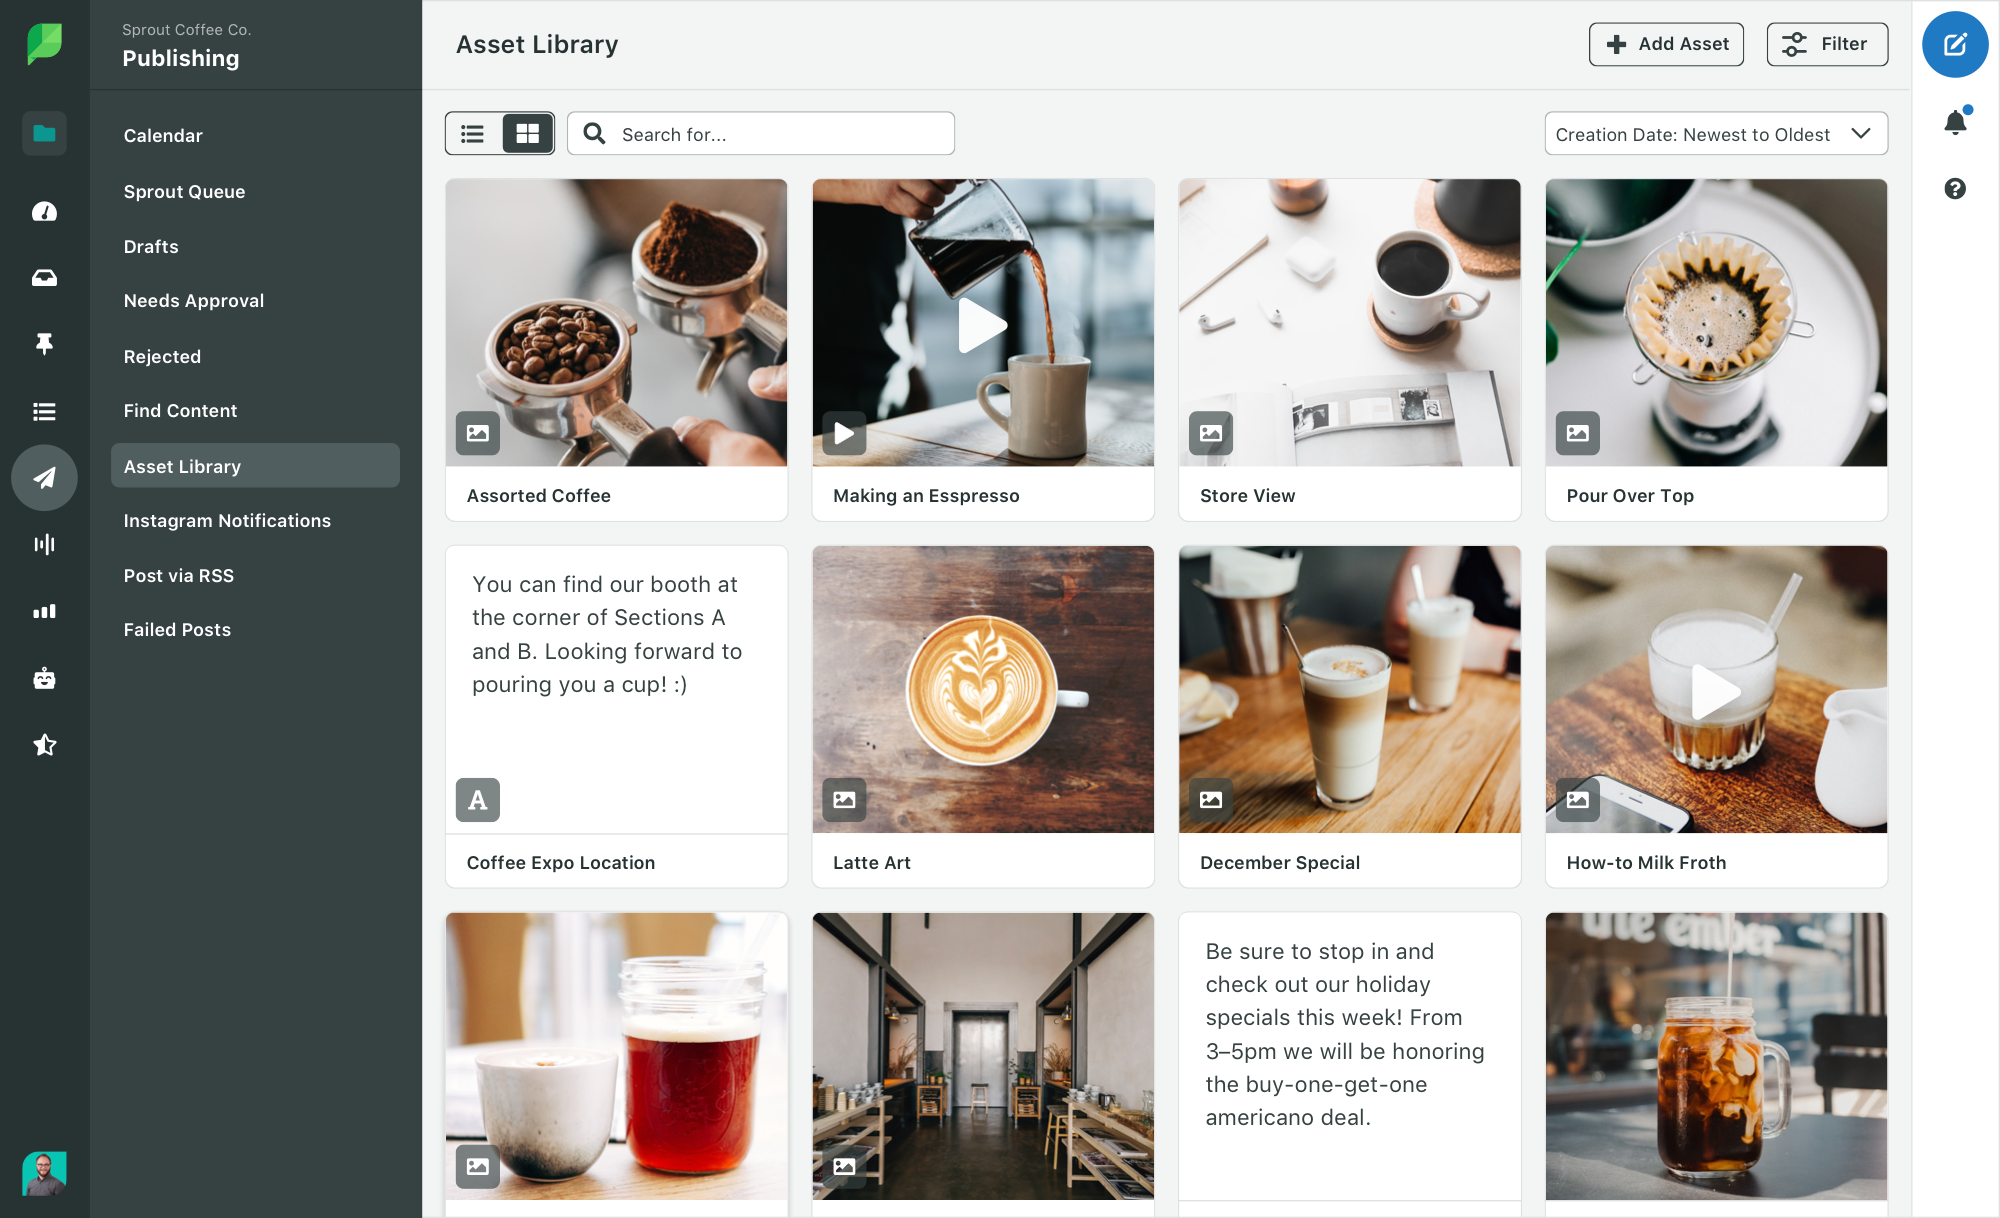Click the Add Asset button

pos(1666,44)
